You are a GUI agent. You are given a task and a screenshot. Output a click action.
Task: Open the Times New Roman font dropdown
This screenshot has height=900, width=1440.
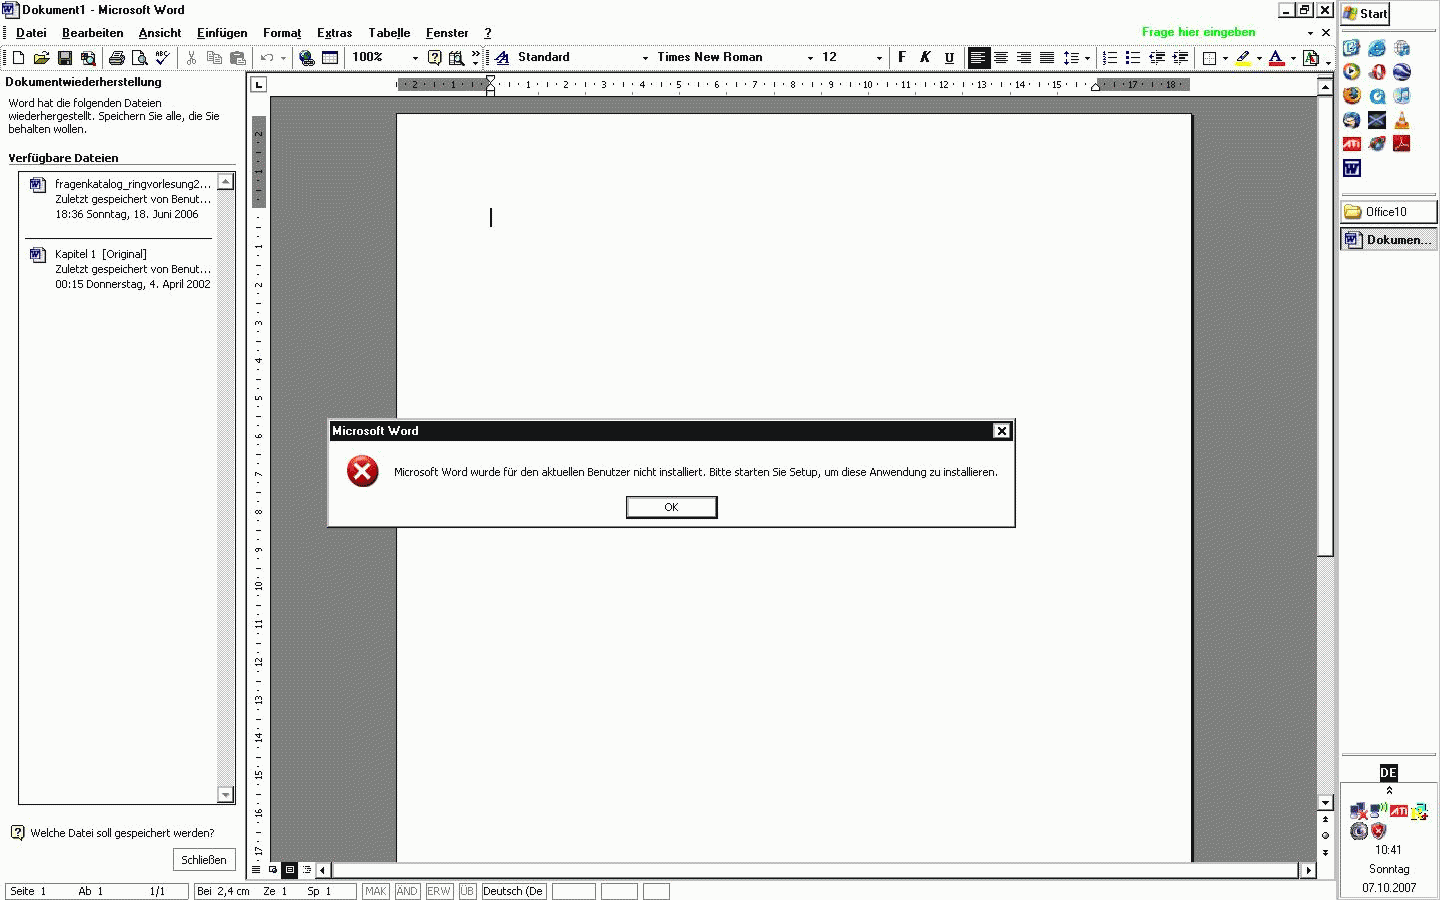810,58
